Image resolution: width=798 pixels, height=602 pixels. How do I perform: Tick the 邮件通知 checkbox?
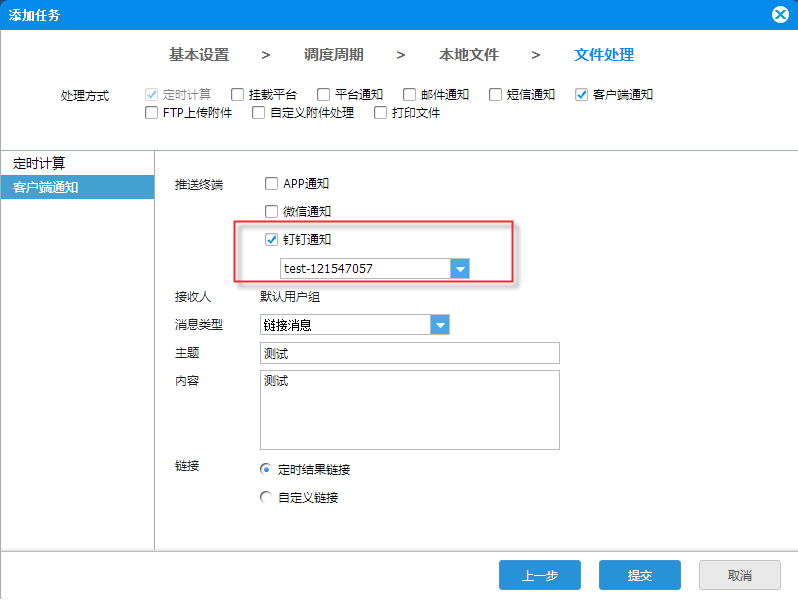409,95
